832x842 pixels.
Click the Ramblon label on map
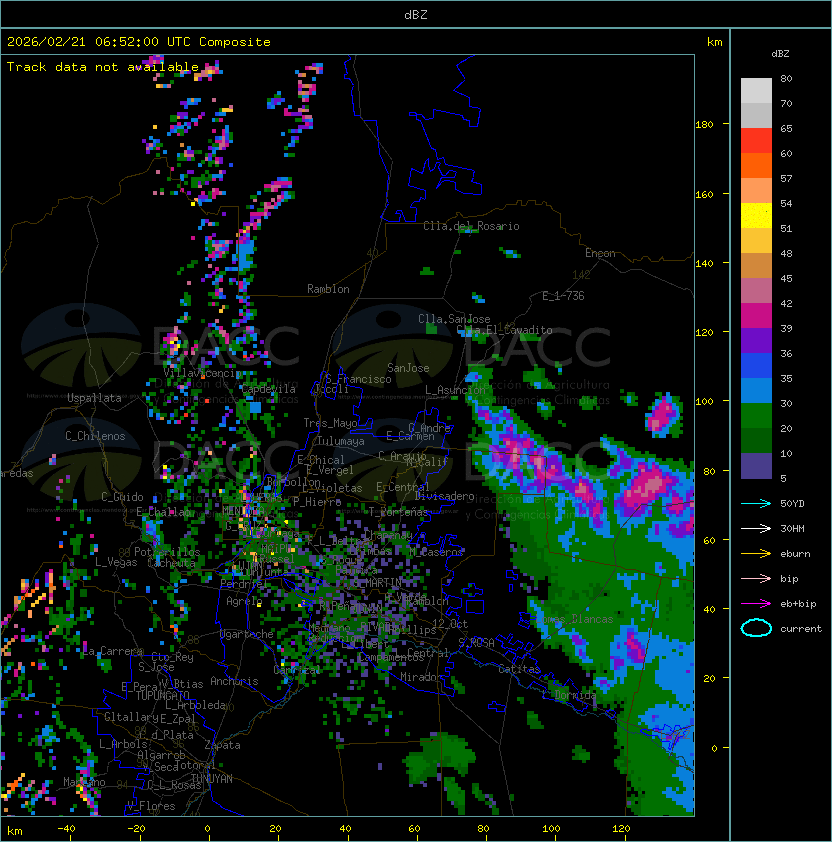[x=328, y=289]
